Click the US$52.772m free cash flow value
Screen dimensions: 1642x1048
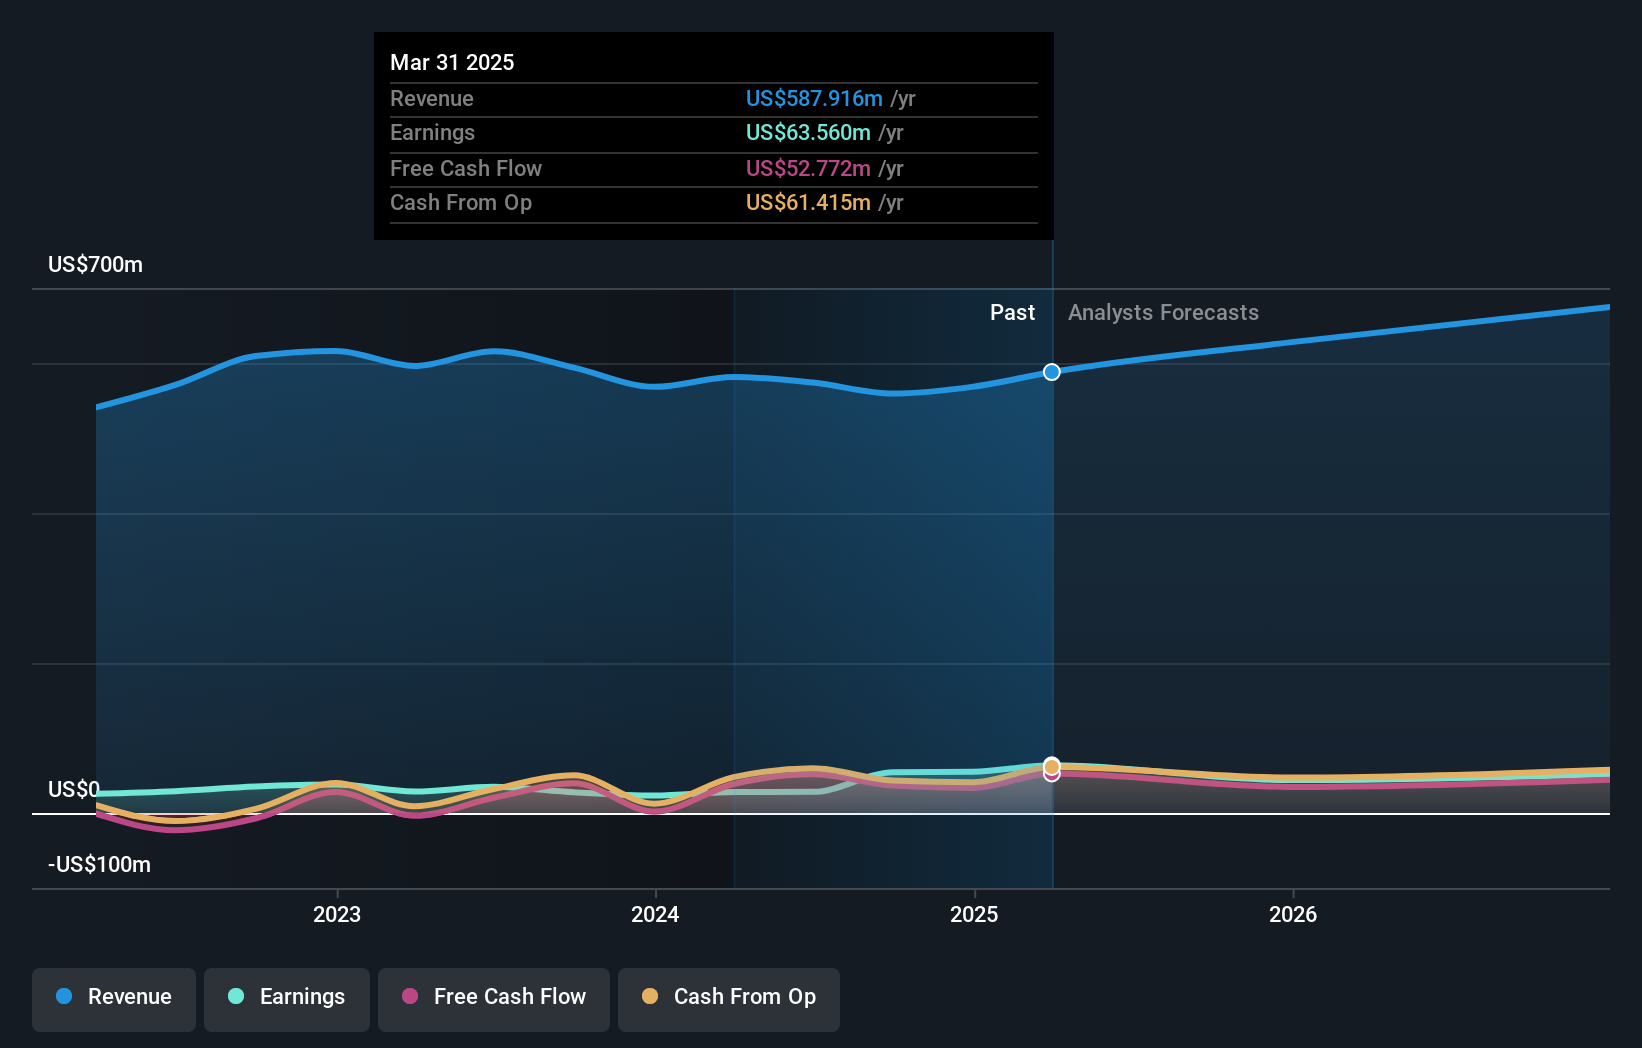(808, 168)
